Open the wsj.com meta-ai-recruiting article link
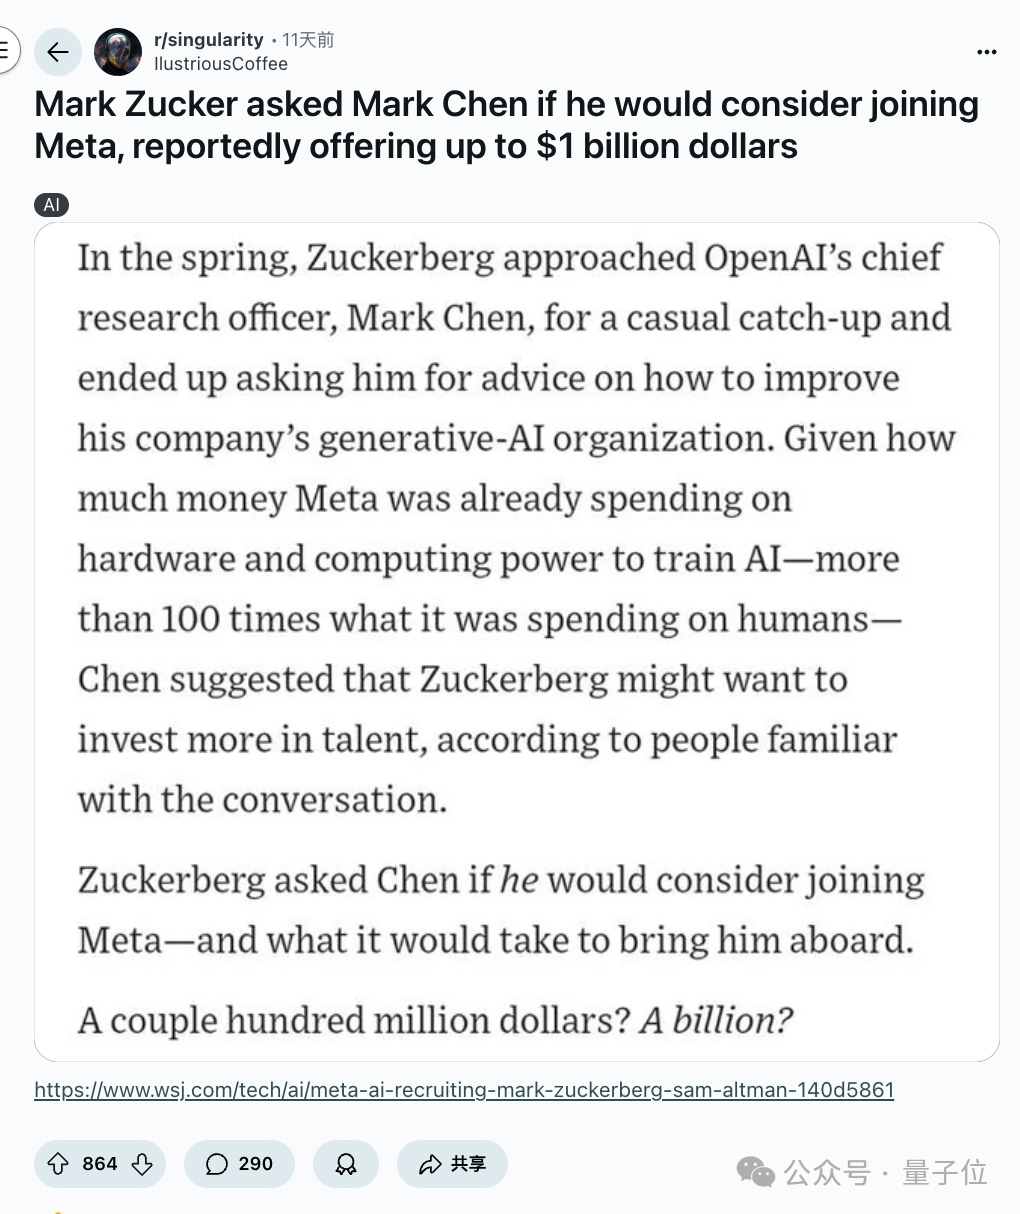This screenshot has height=1214, width=1020. click(464, 1090)
